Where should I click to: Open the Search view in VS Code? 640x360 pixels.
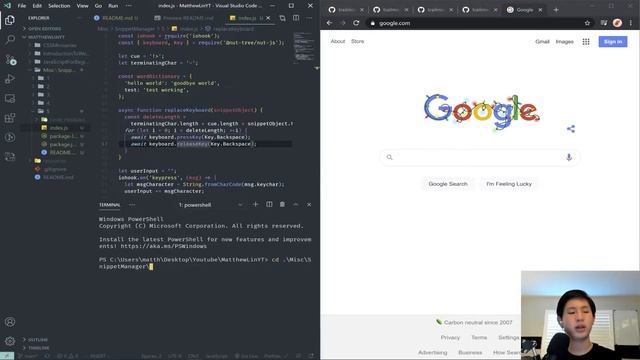[x=10, y=40]
